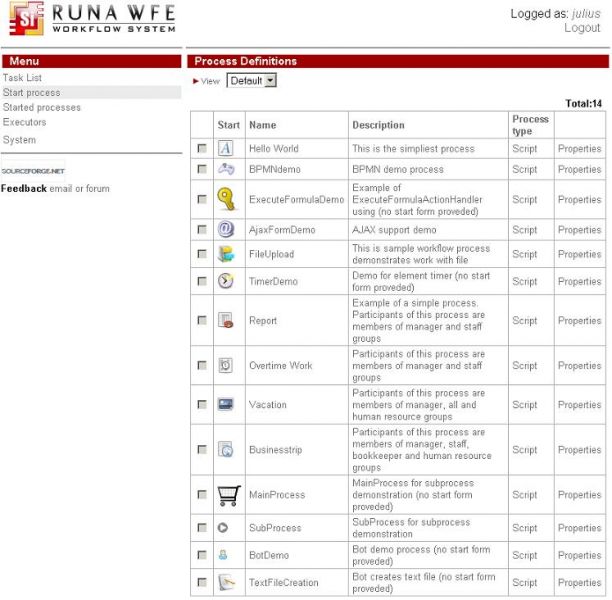
Task: Click the ExecuteFormulaDemo key icon
Action: (226, 199)
